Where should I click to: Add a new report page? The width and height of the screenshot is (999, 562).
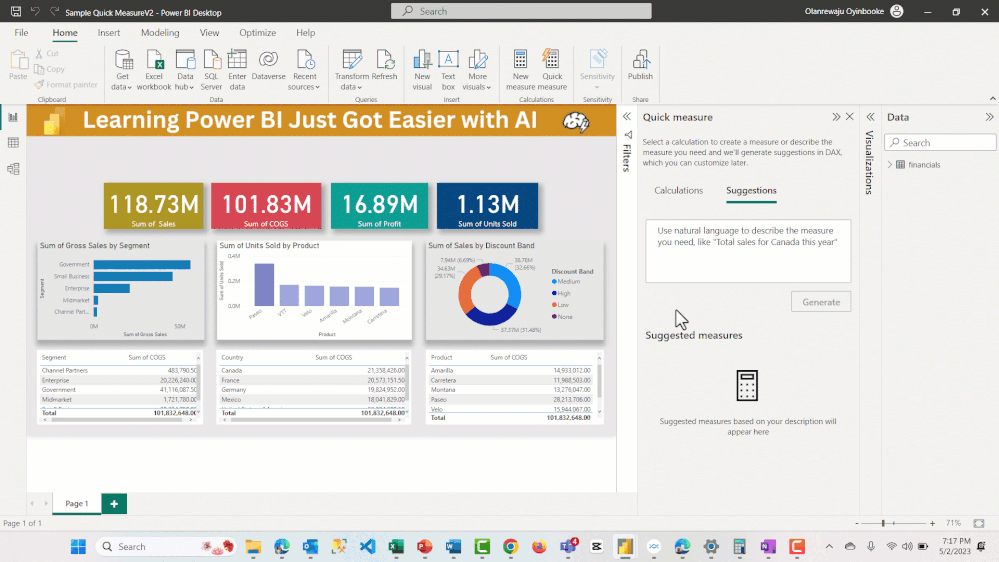click(x=114, y=503)
